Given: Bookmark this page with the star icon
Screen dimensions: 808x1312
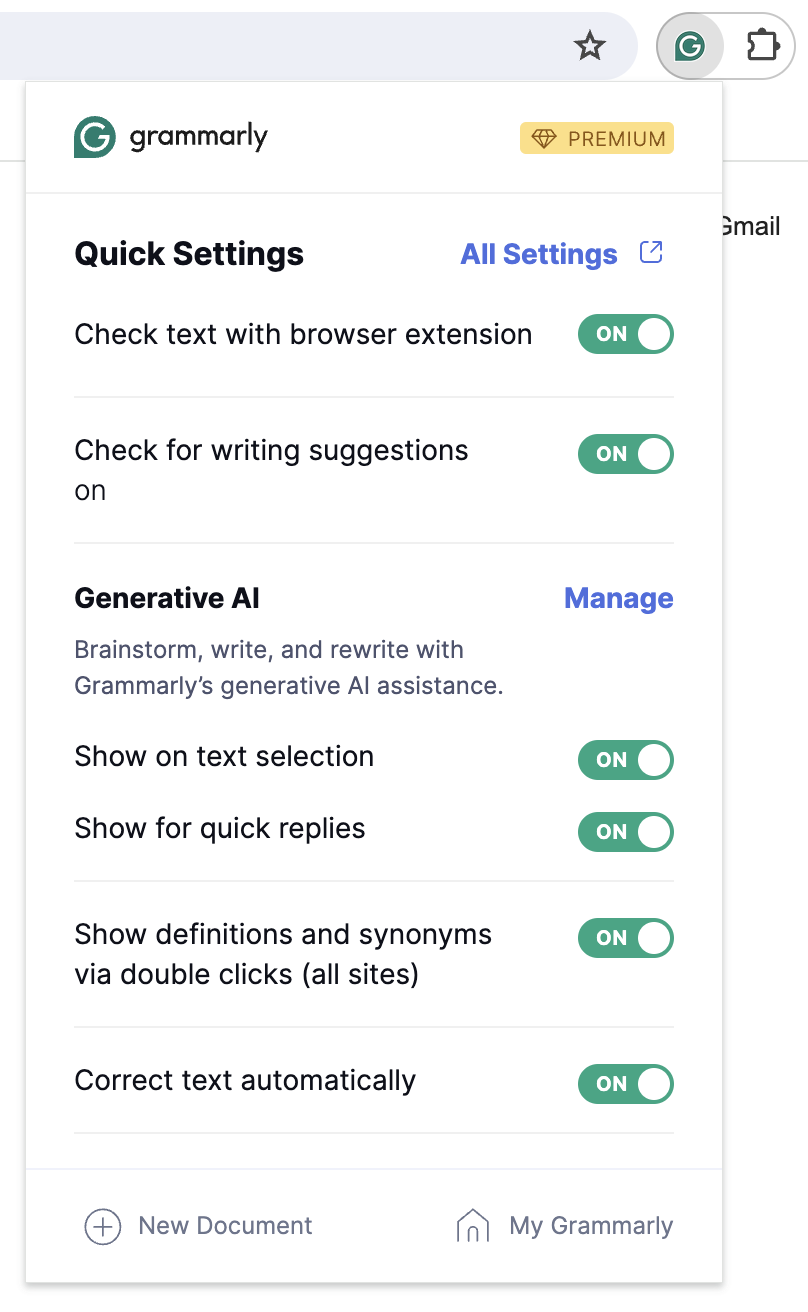Looking at the screenshot, I should 590,46.
